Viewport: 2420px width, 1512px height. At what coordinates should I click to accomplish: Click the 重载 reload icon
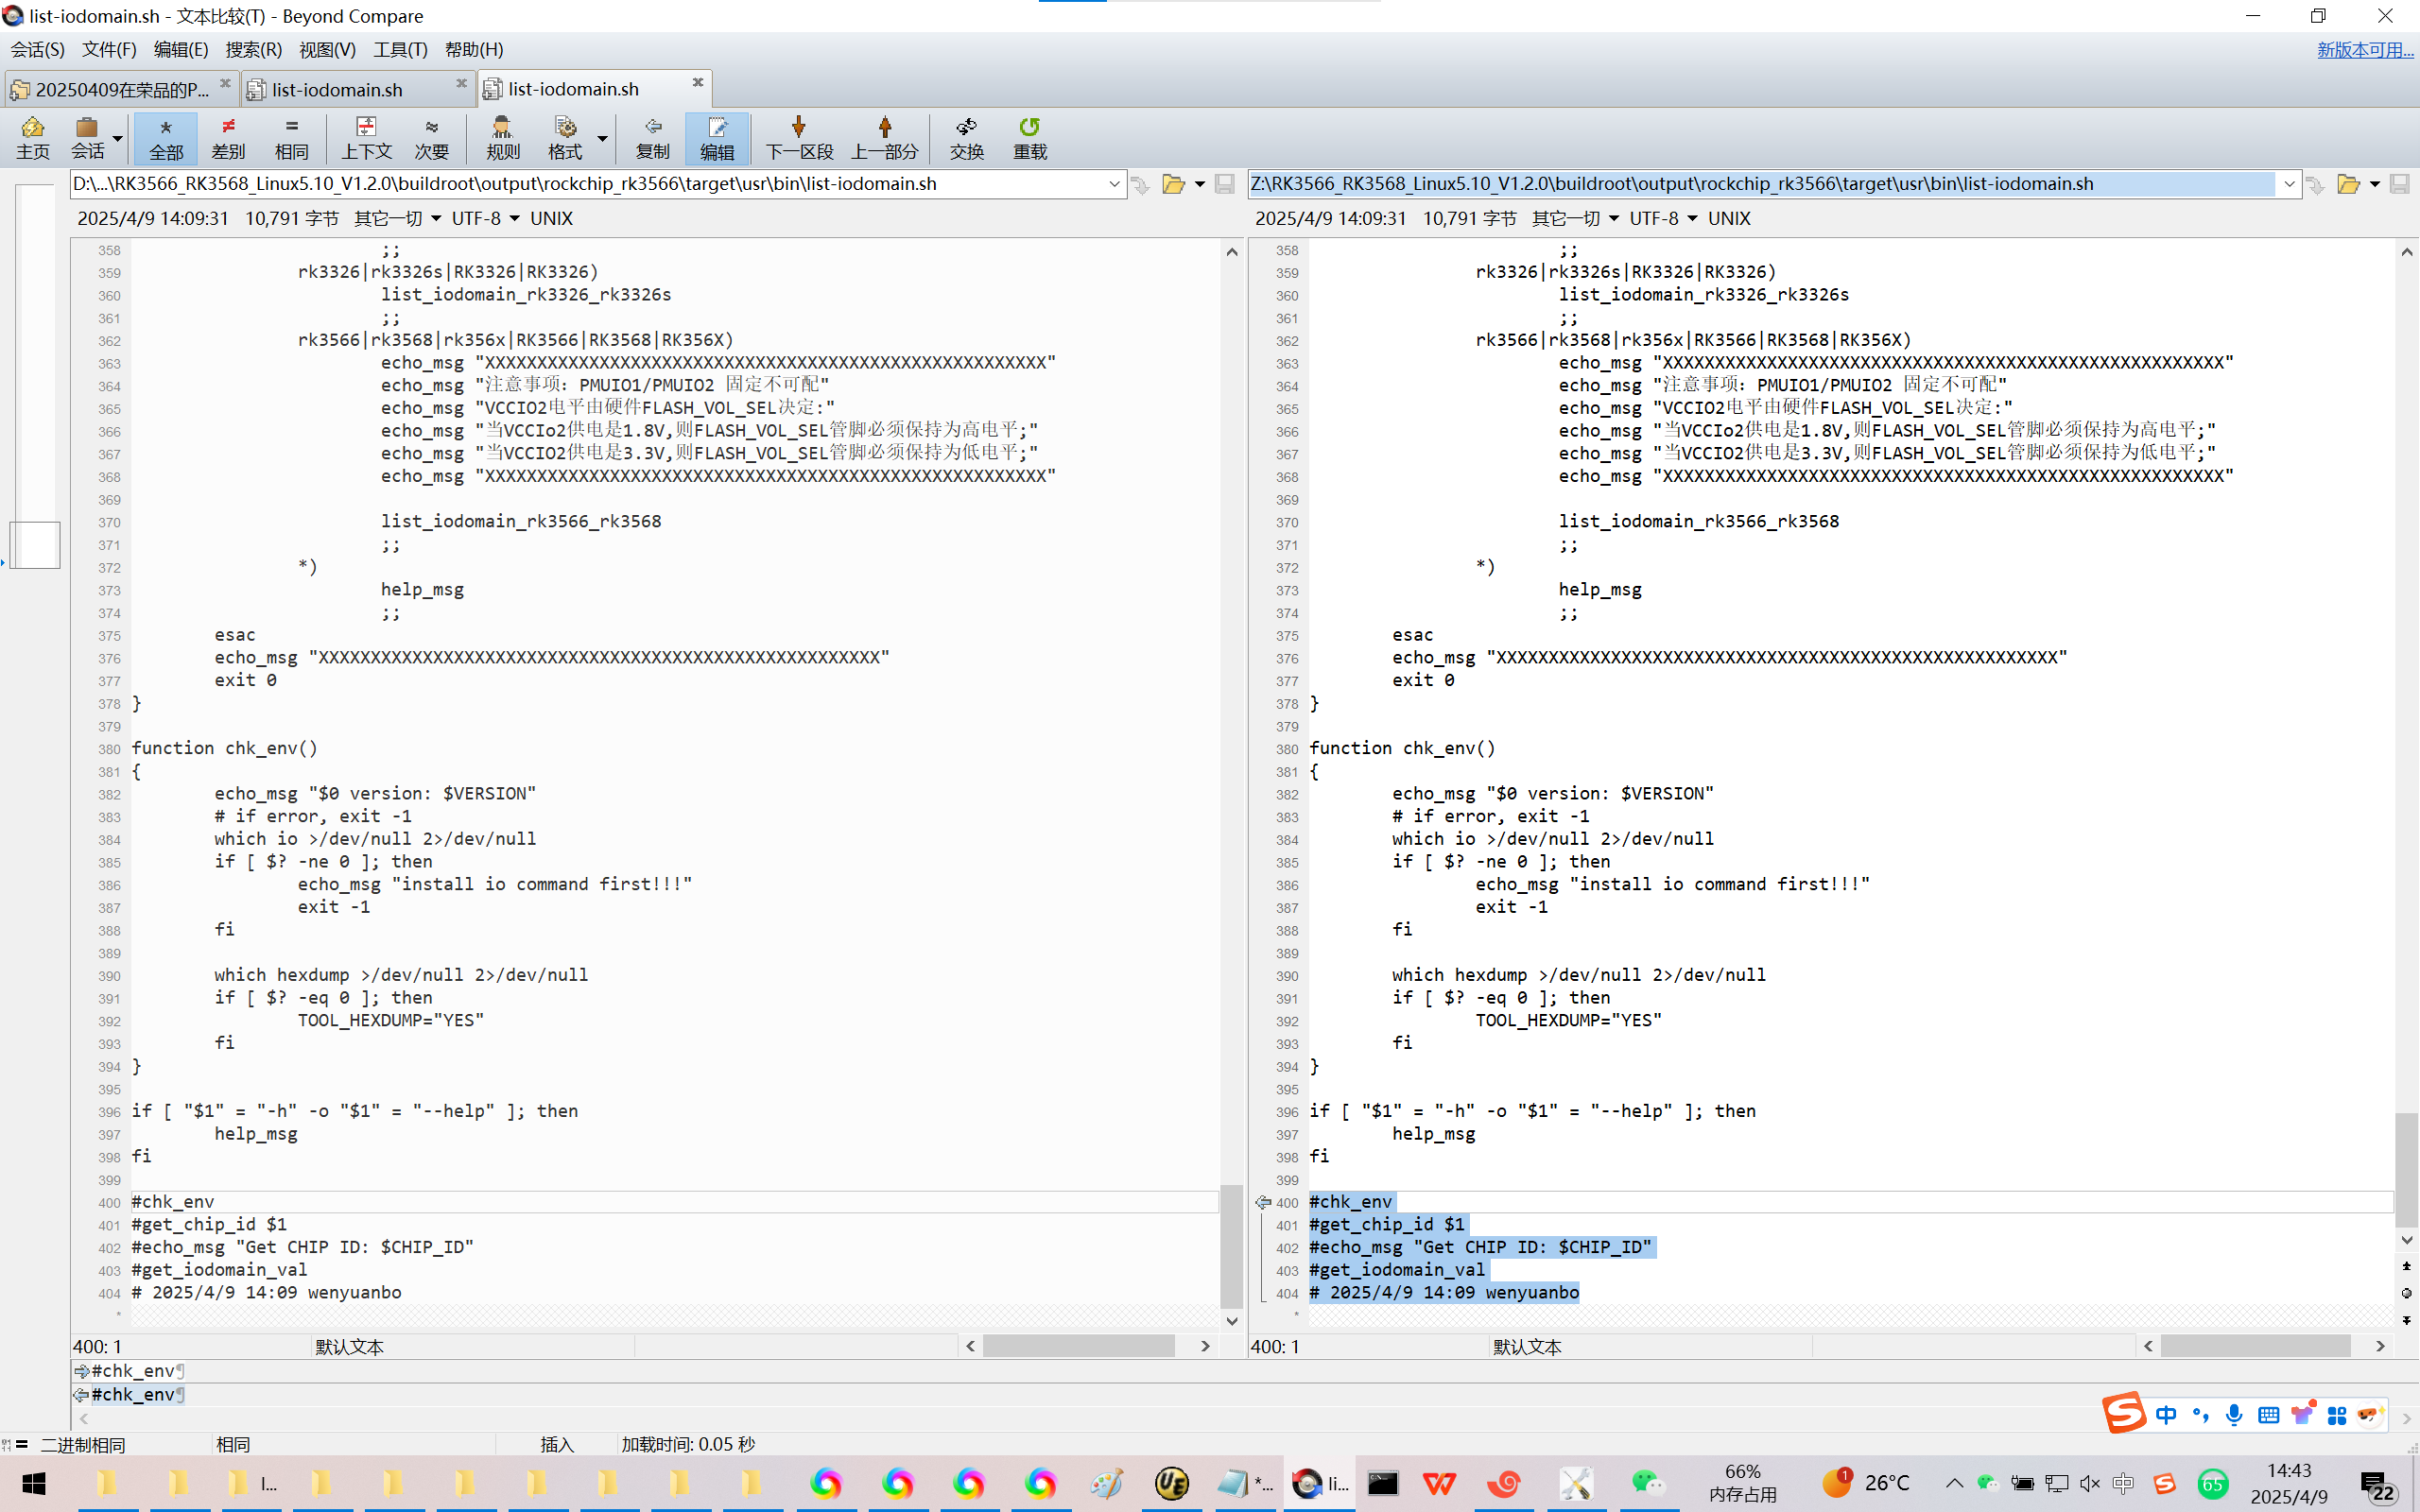pyautogui.click(x=1029, y=137)
